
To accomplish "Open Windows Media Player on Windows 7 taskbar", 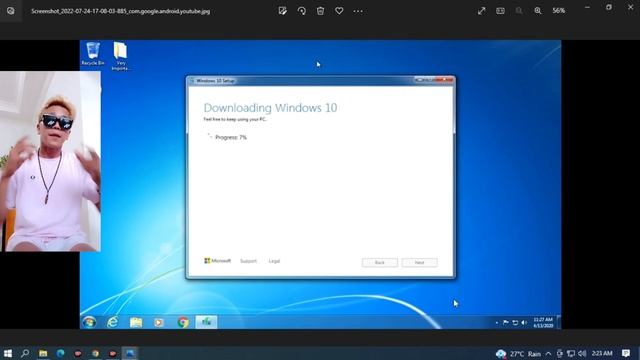I will click(x=159, y=322).
